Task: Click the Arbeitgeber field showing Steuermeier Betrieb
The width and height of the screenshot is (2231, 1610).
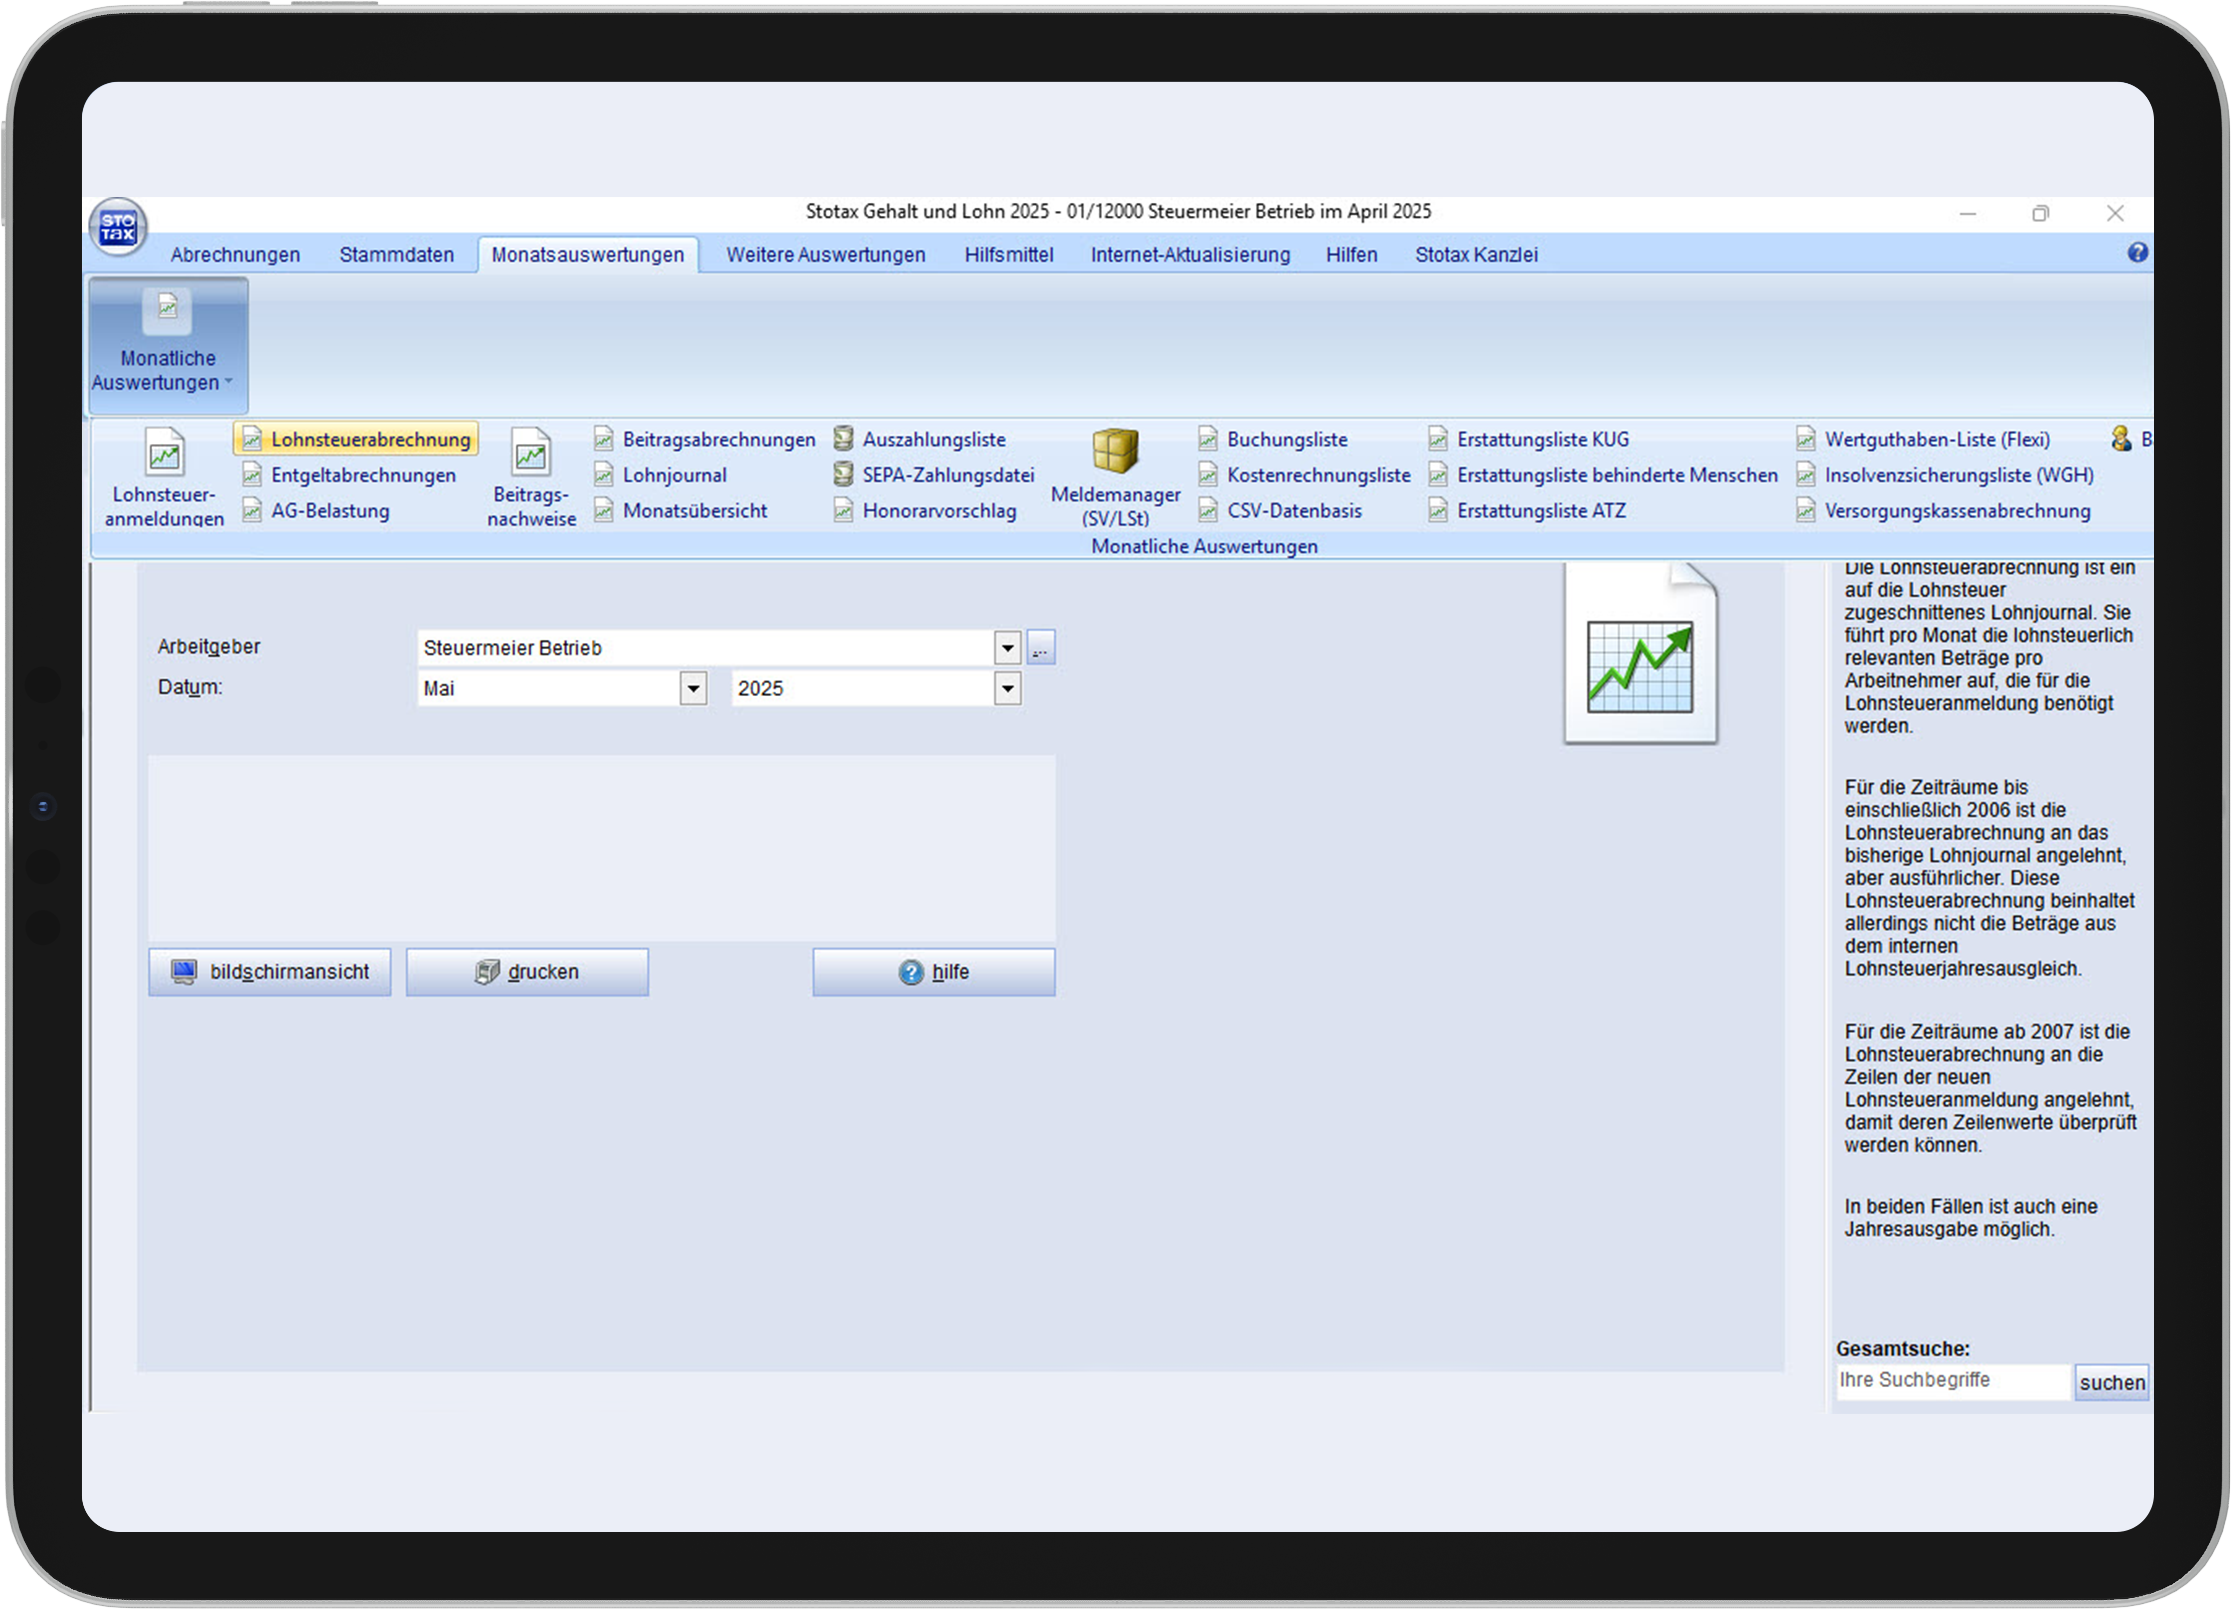Action: 706,648
